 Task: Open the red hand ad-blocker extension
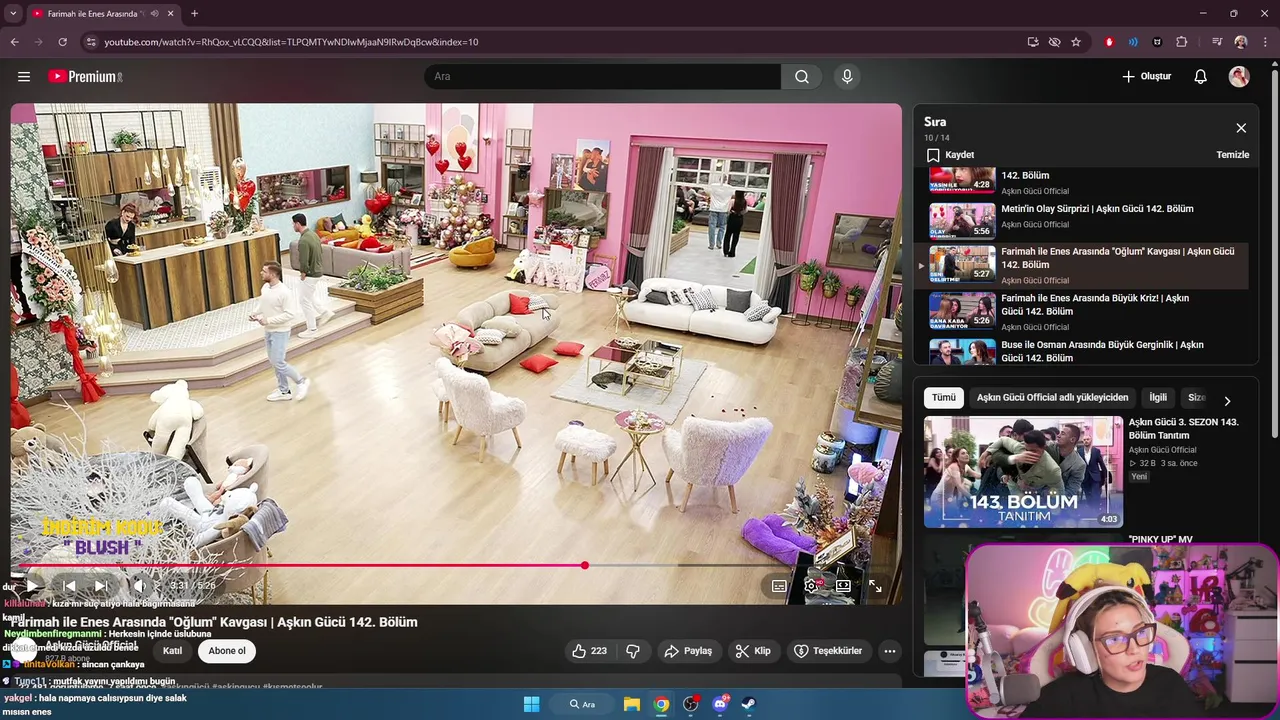tap(1109, 42)
